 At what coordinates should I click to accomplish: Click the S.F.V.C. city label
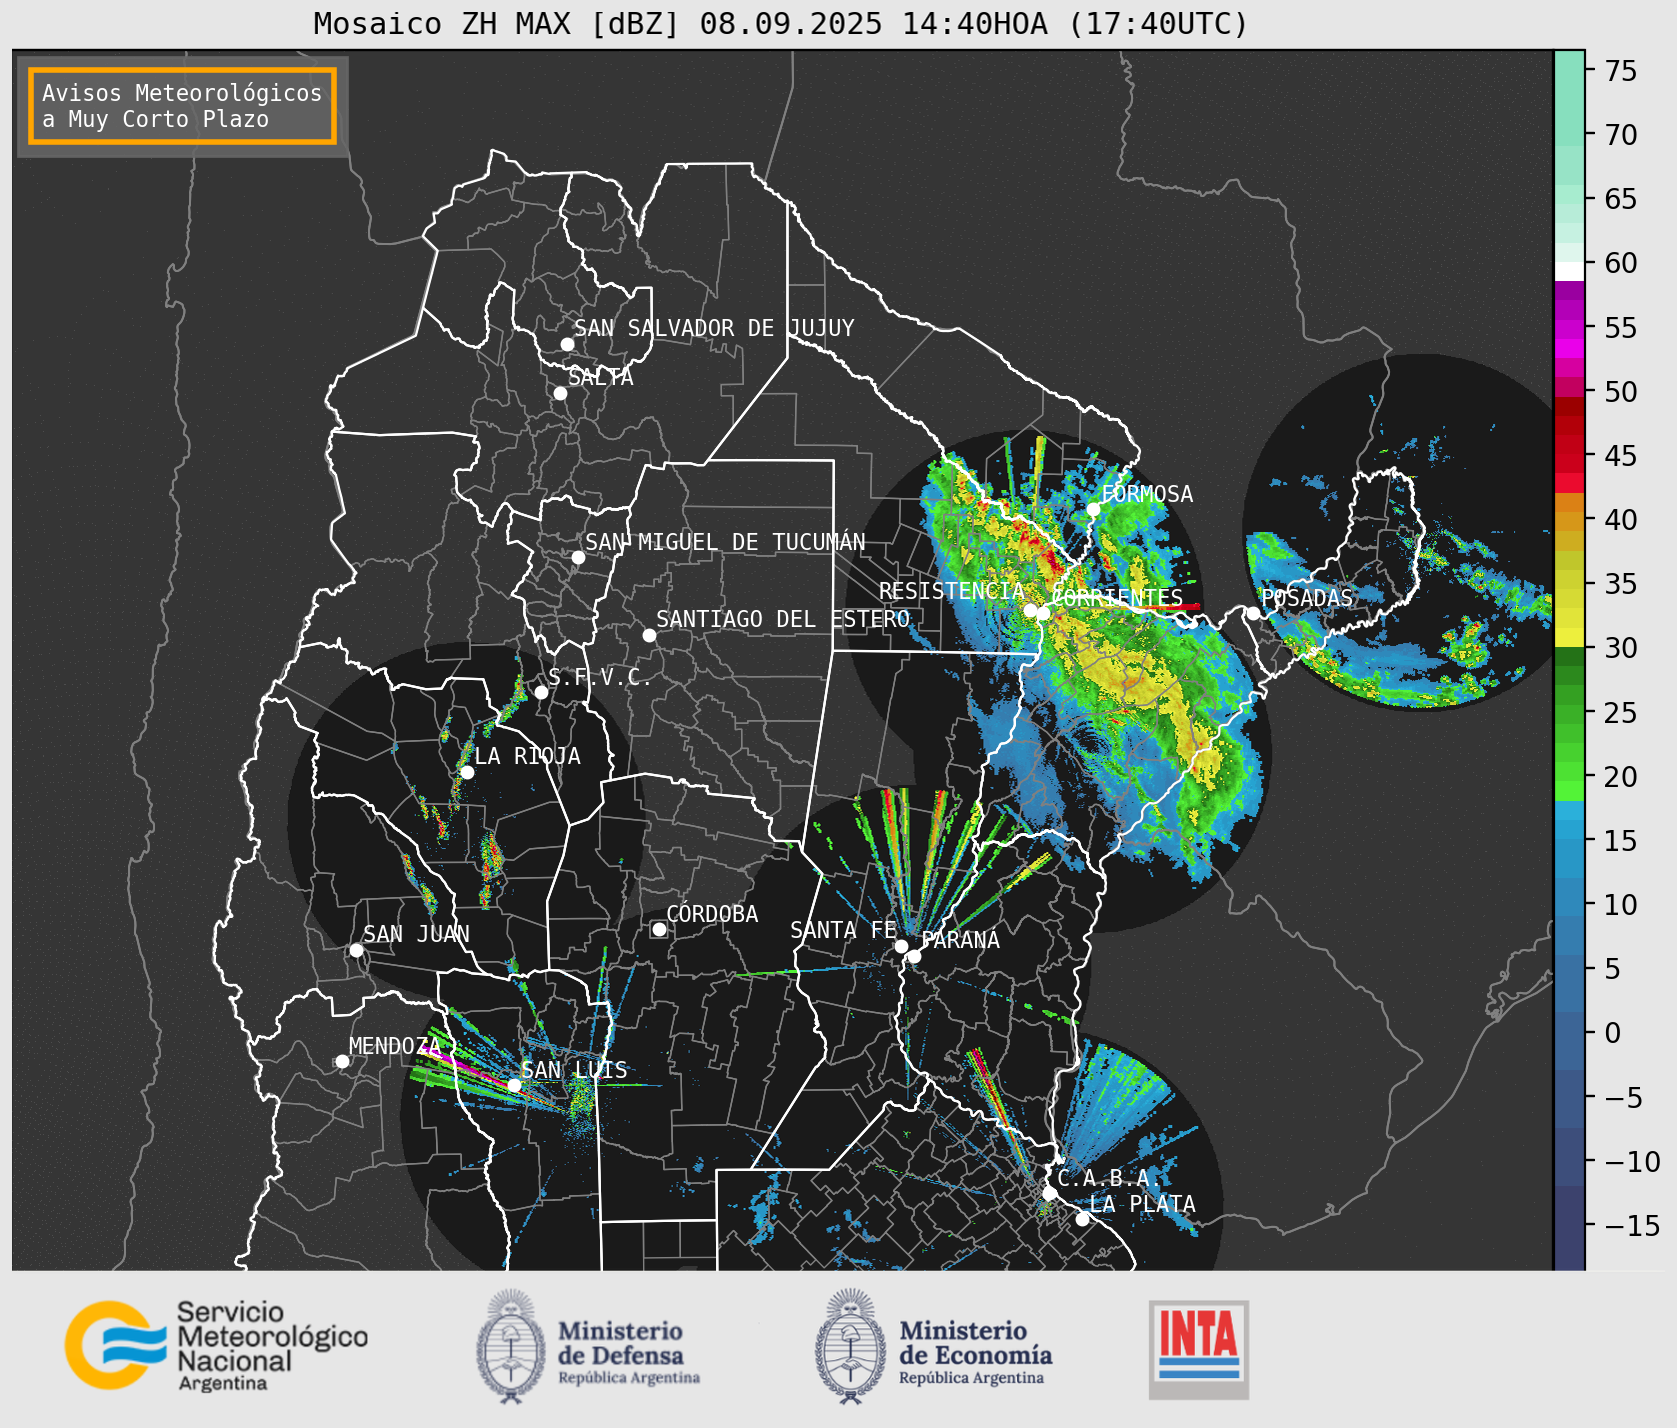[x=600, y=677]
